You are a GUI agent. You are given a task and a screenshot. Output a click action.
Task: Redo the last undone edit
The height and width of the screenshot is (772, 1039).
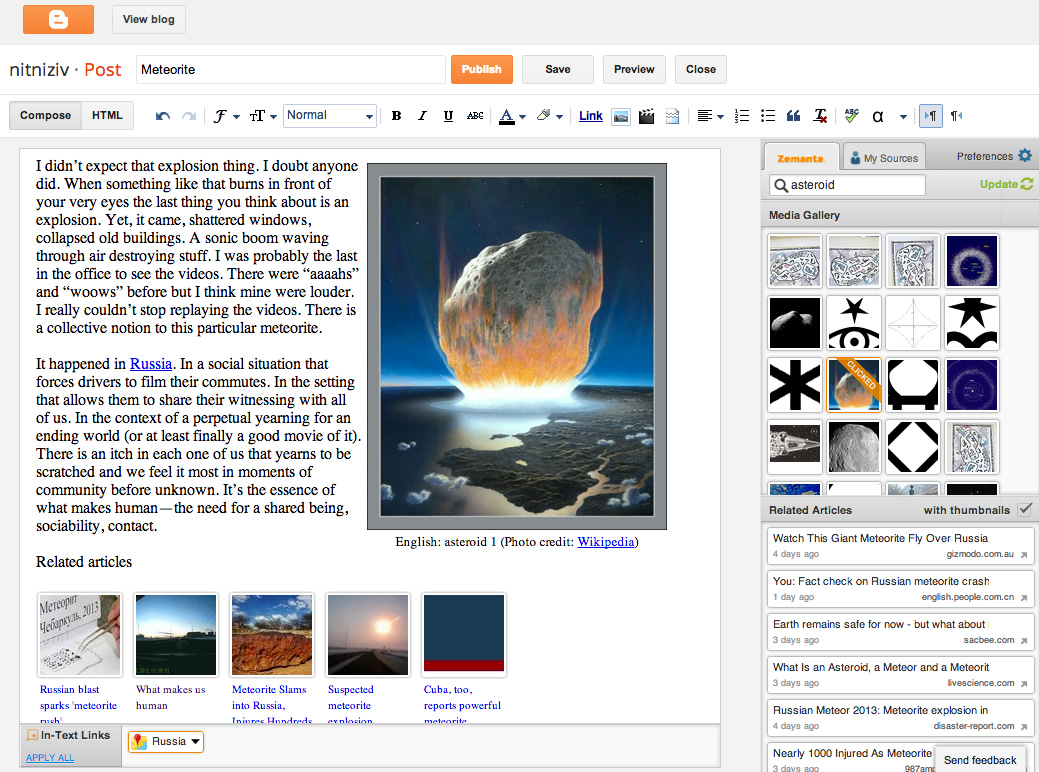tap(189, 116)
